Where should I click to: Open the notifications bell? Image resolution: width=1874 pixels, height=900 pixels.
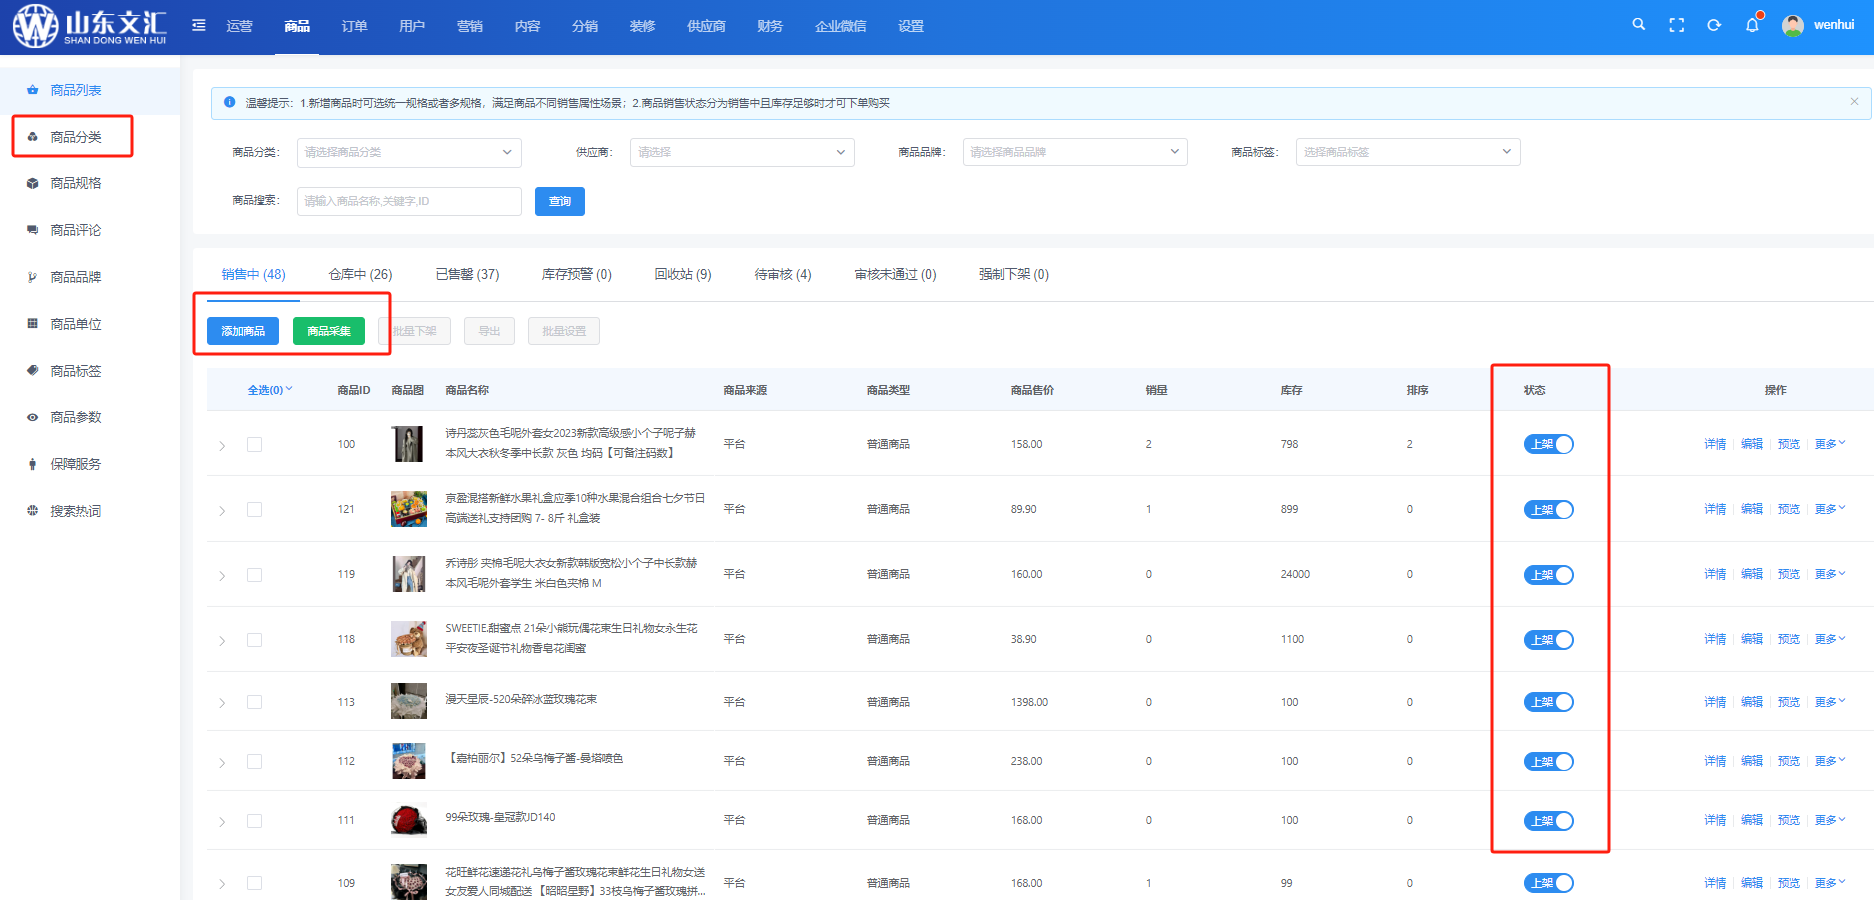(1752, 25)
